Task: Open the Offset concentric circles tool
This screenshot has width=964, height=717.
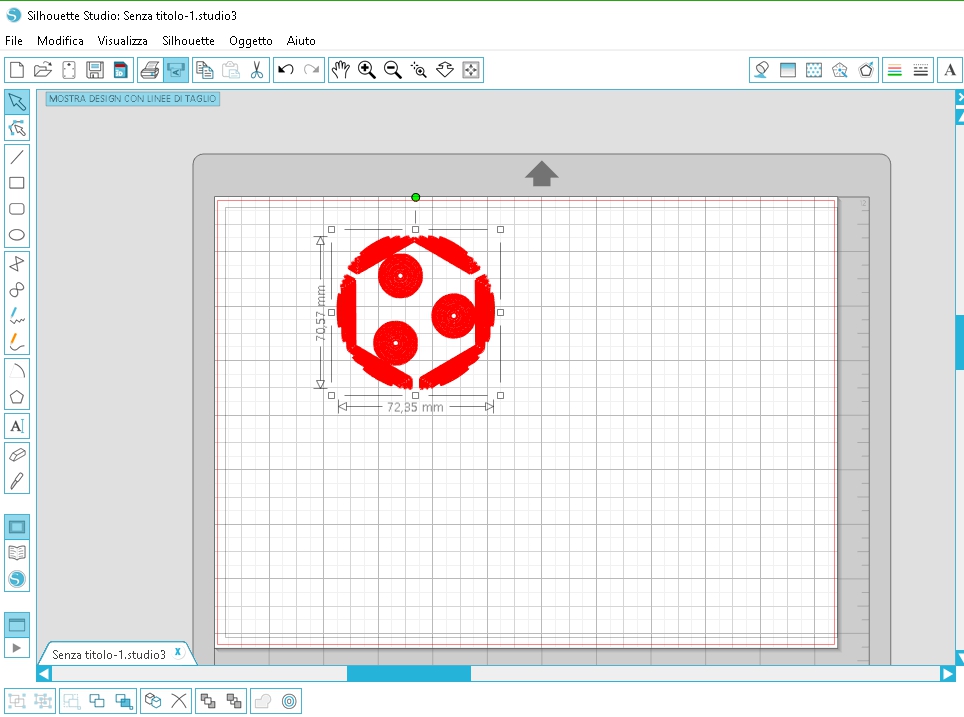Action: pyautogui.click(x=289, y=701)
